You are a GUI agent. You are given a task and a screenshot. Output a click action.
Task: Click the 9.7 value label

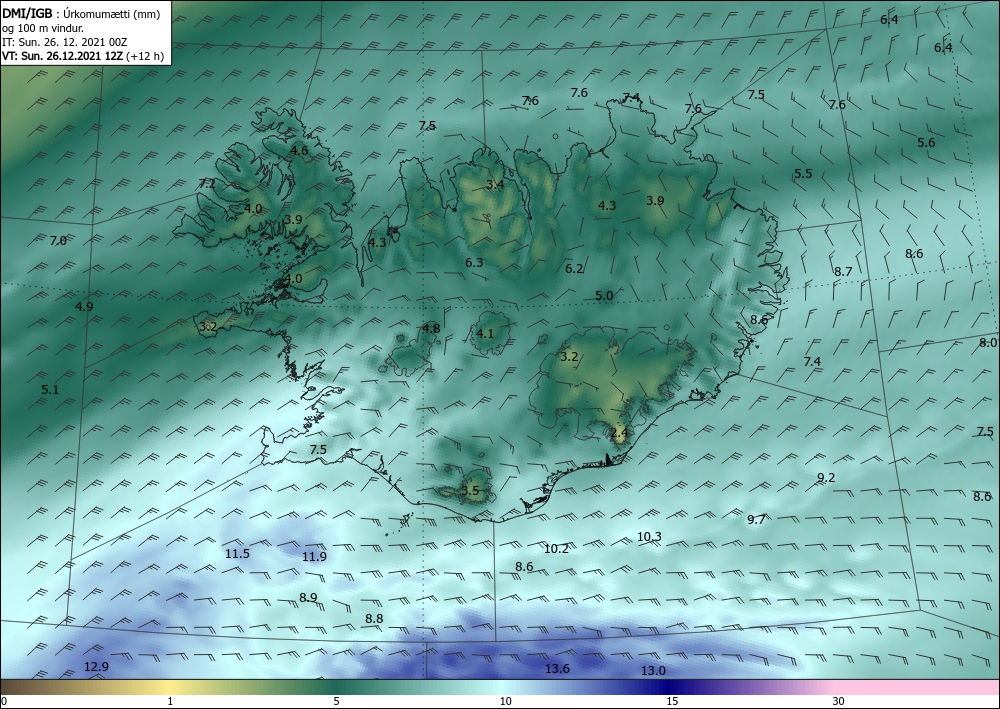tap(756, 520)
